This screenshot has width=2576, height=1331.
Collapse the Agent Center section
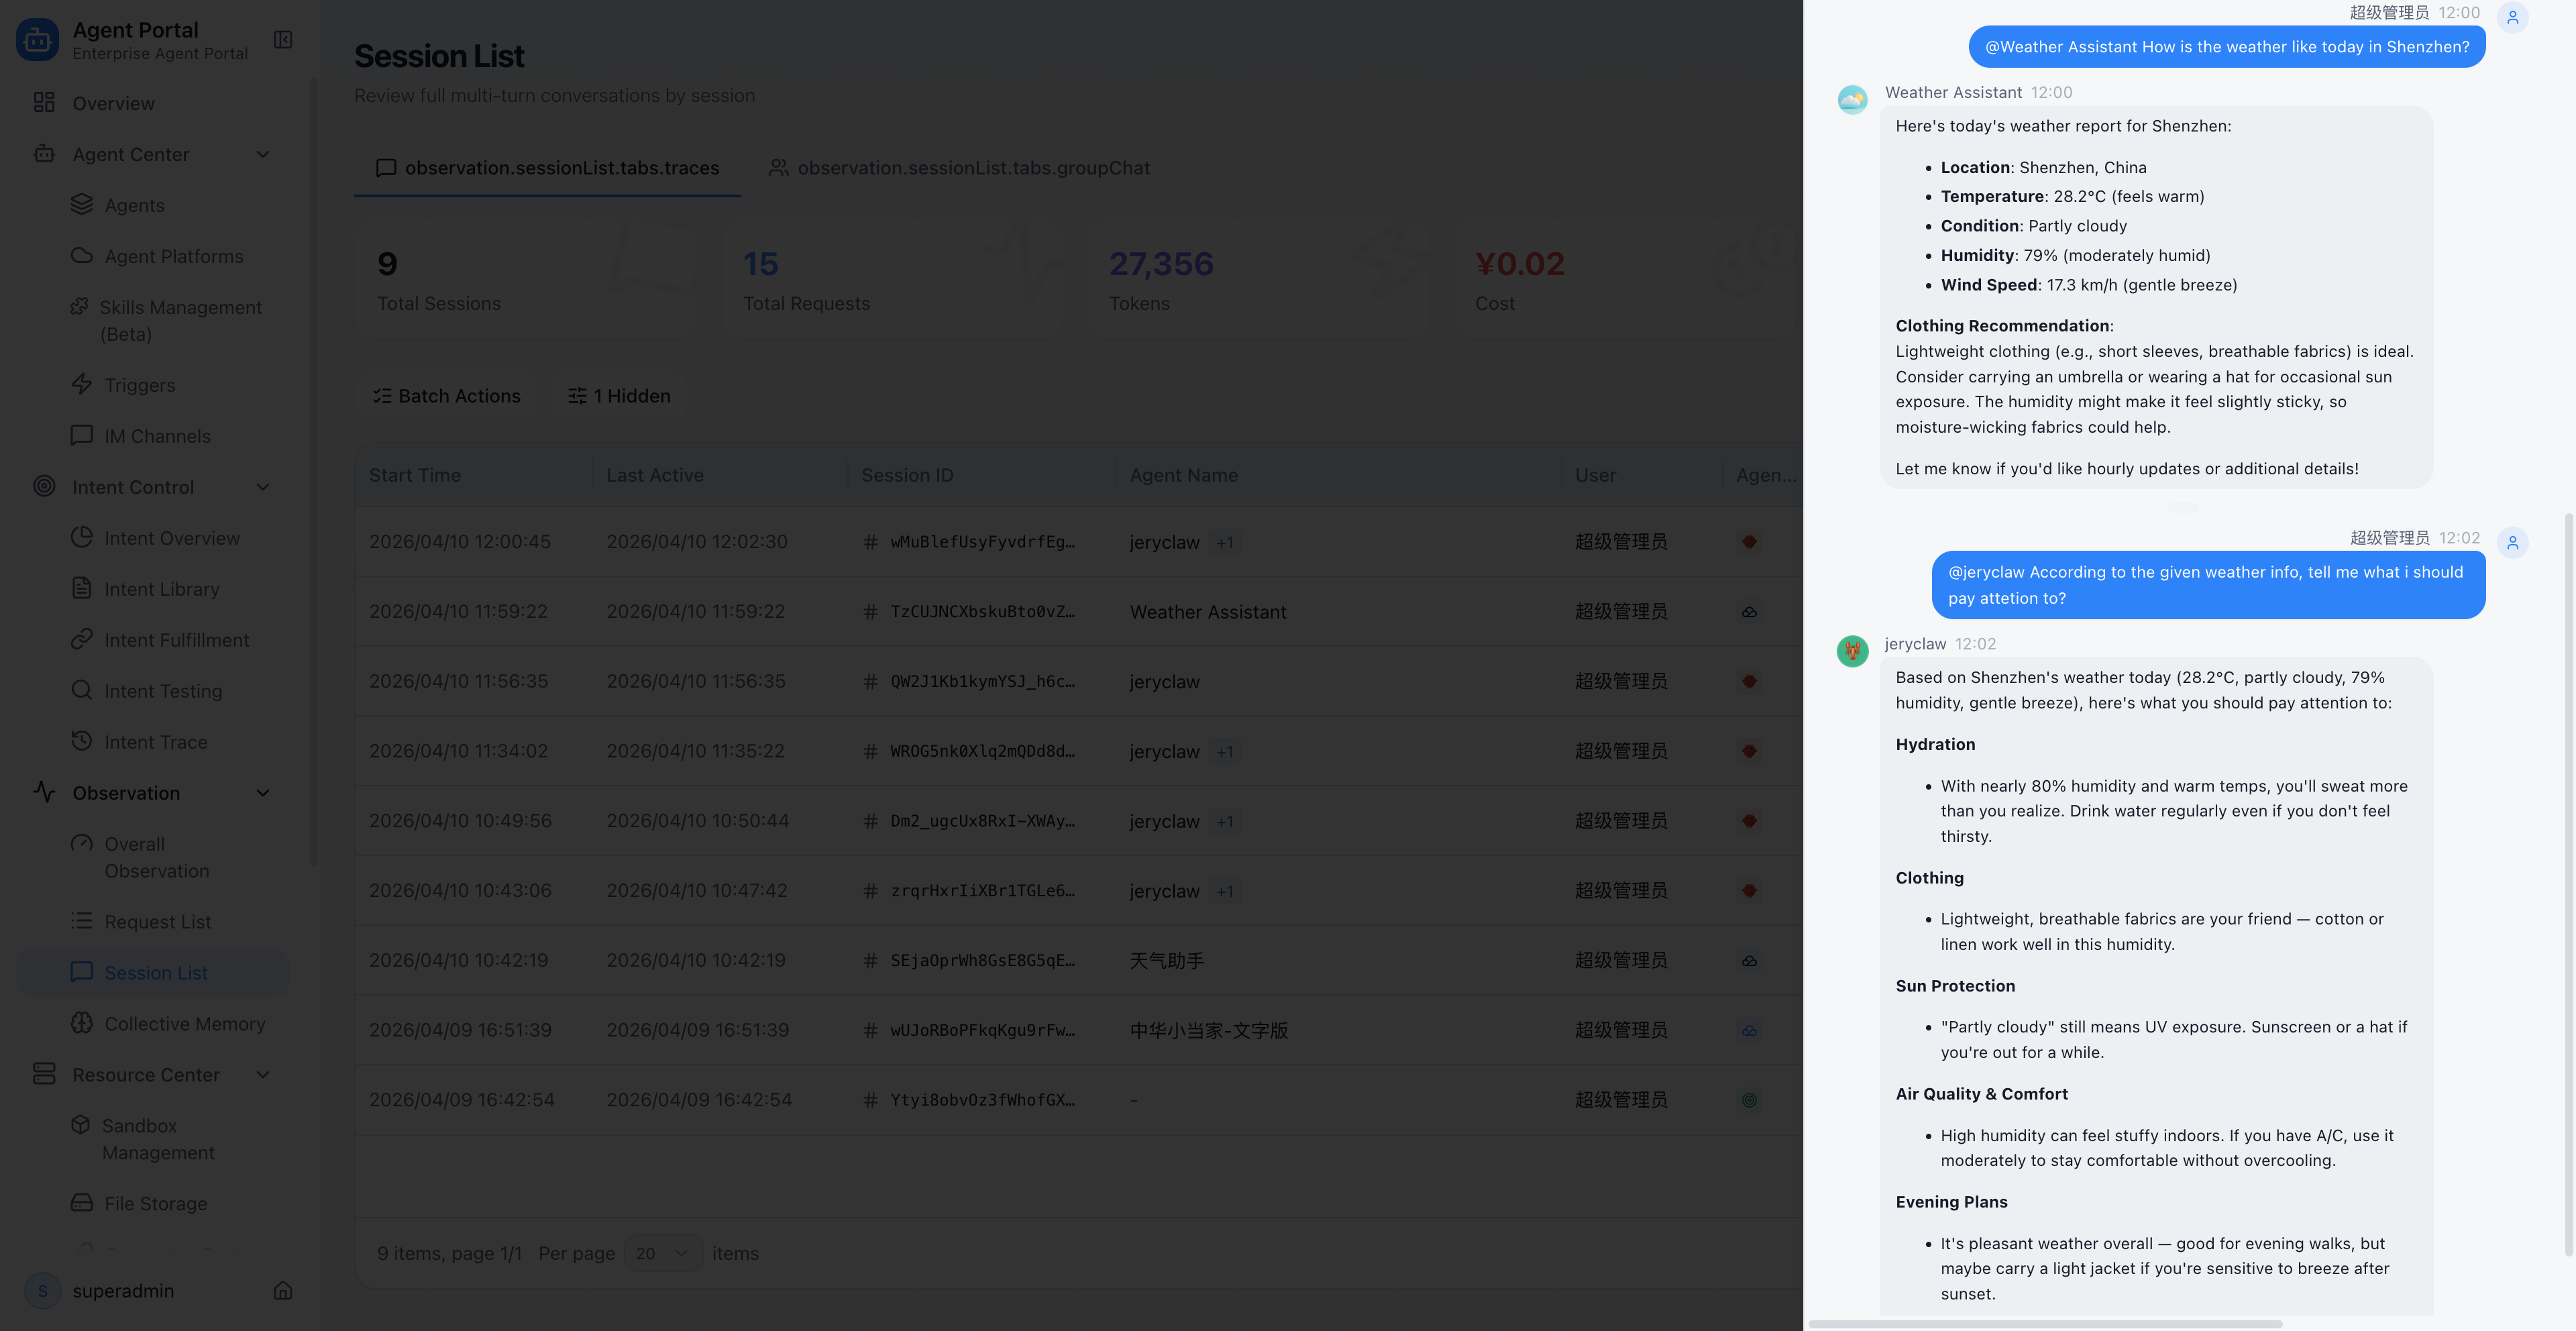tap(263, 154)
